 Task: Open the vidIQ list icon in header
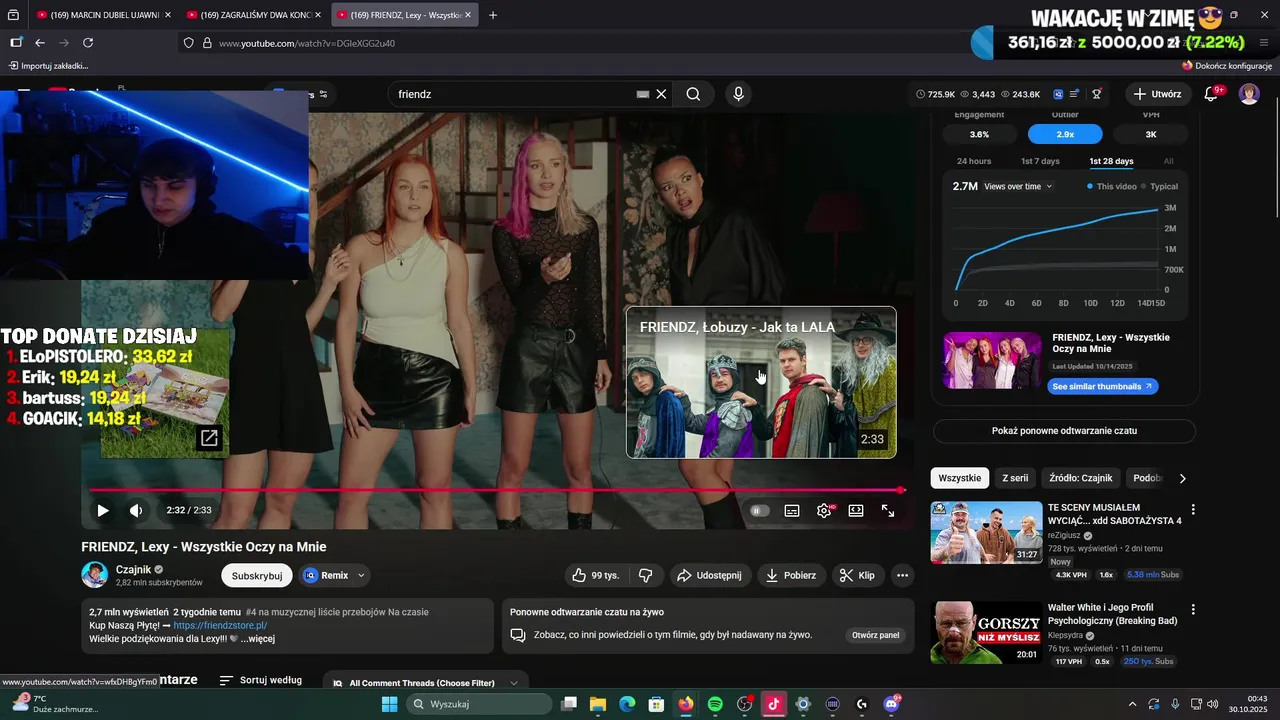[x=1074, y=94]
